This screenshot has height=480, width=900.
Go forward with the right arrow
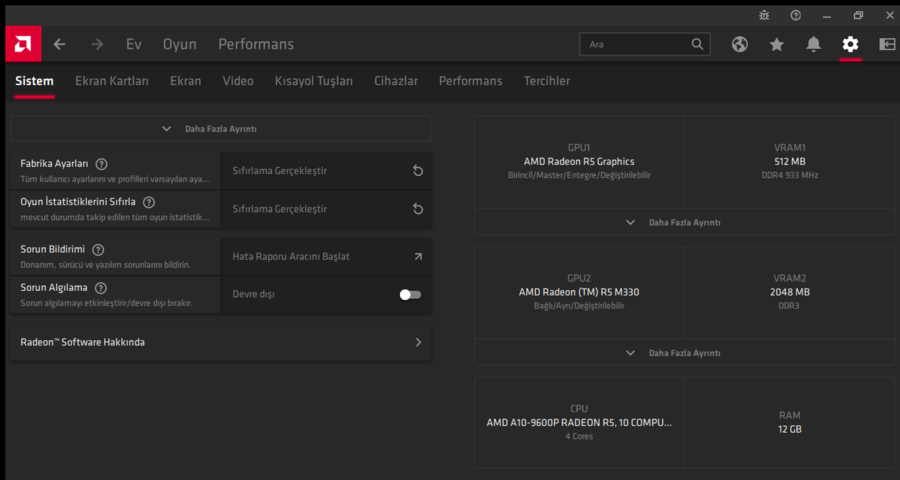(x=97, y=44)
